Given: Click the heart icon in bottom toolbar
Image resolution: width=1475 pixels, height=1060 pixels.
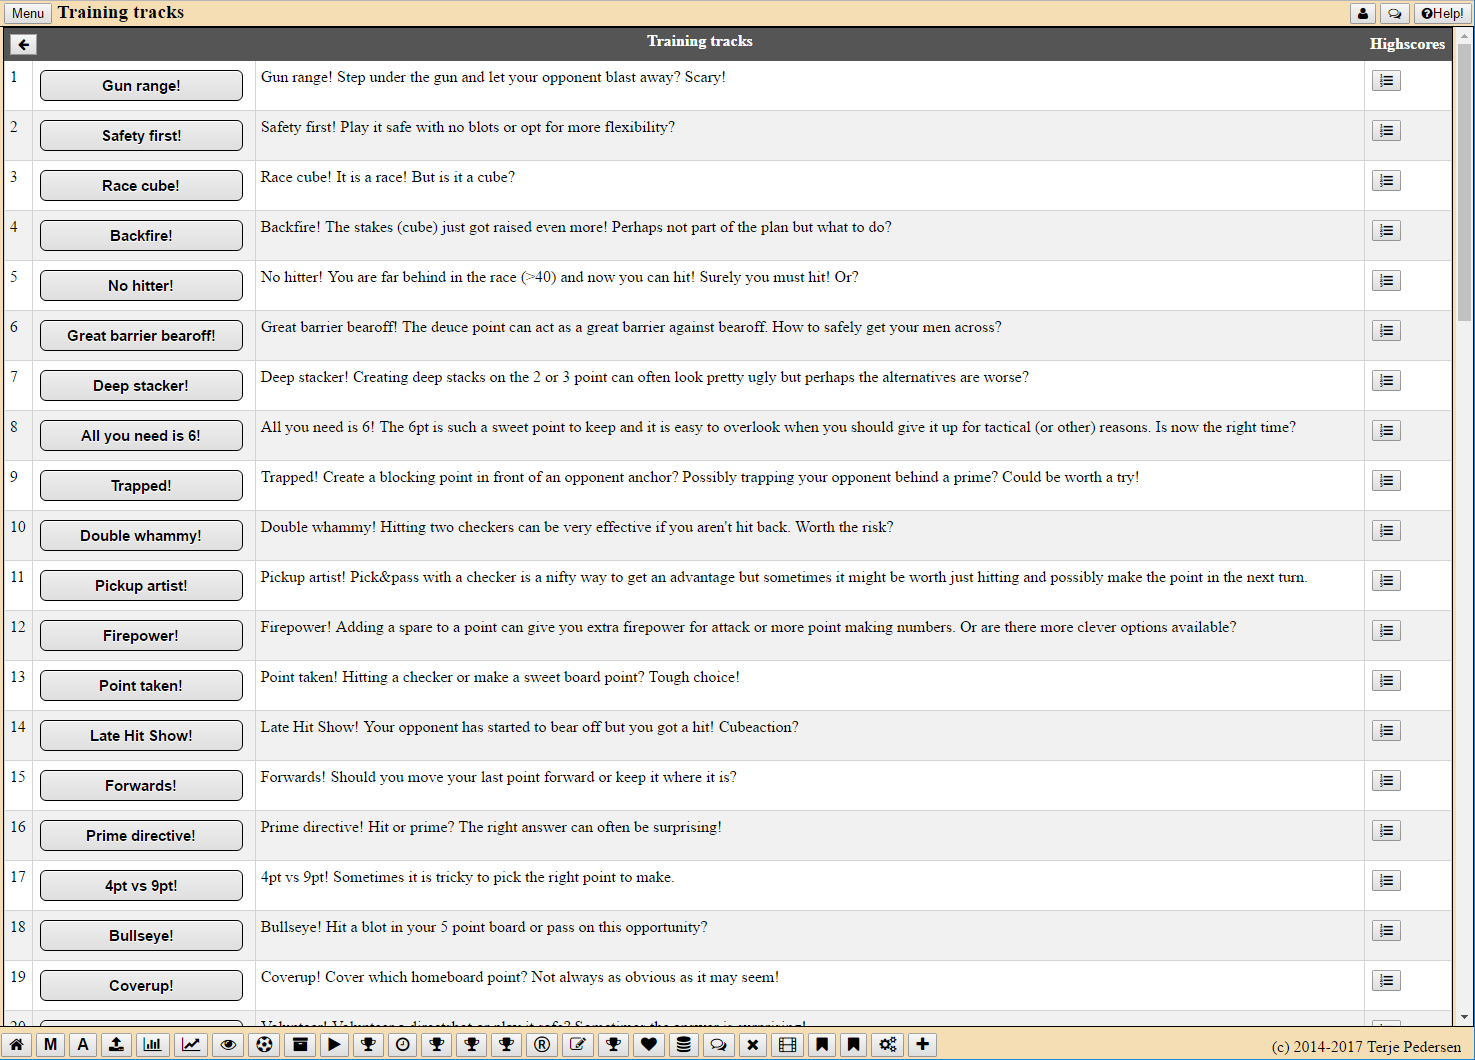Looking at the screenshot, I should point(649,1045).
